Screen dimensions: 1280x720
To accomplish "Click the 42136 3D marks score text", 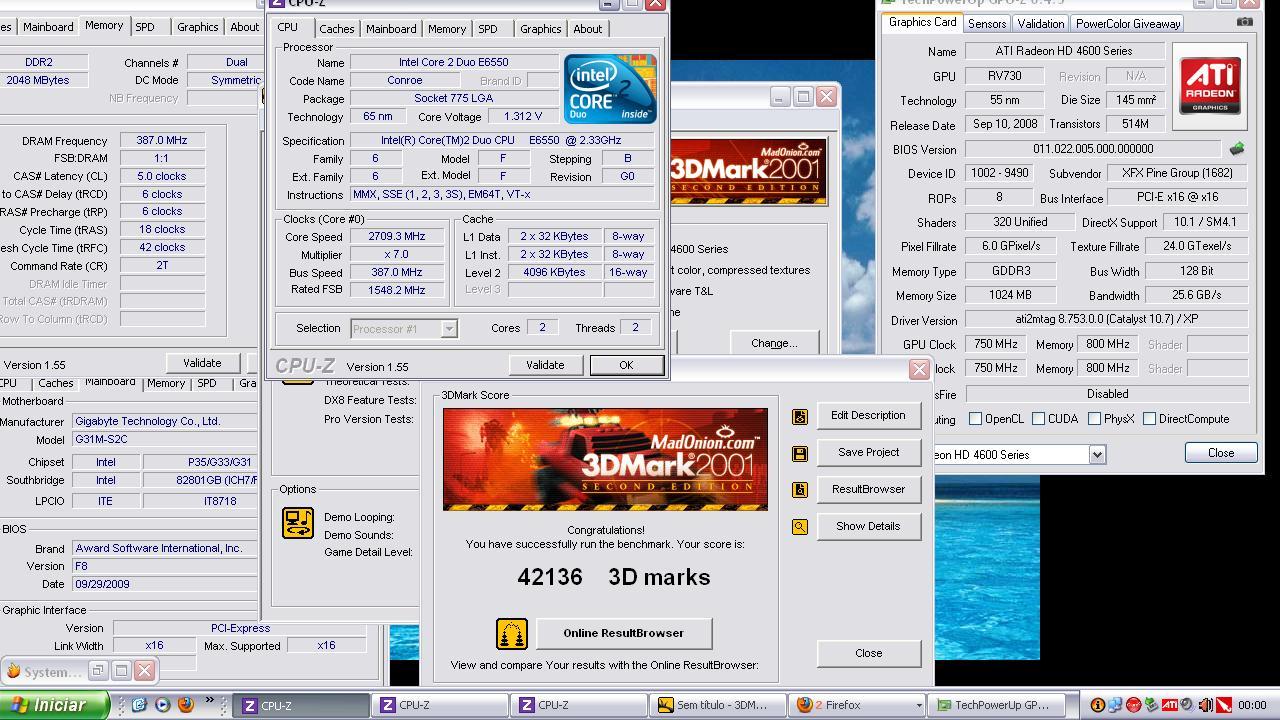I will click(614, 578).
